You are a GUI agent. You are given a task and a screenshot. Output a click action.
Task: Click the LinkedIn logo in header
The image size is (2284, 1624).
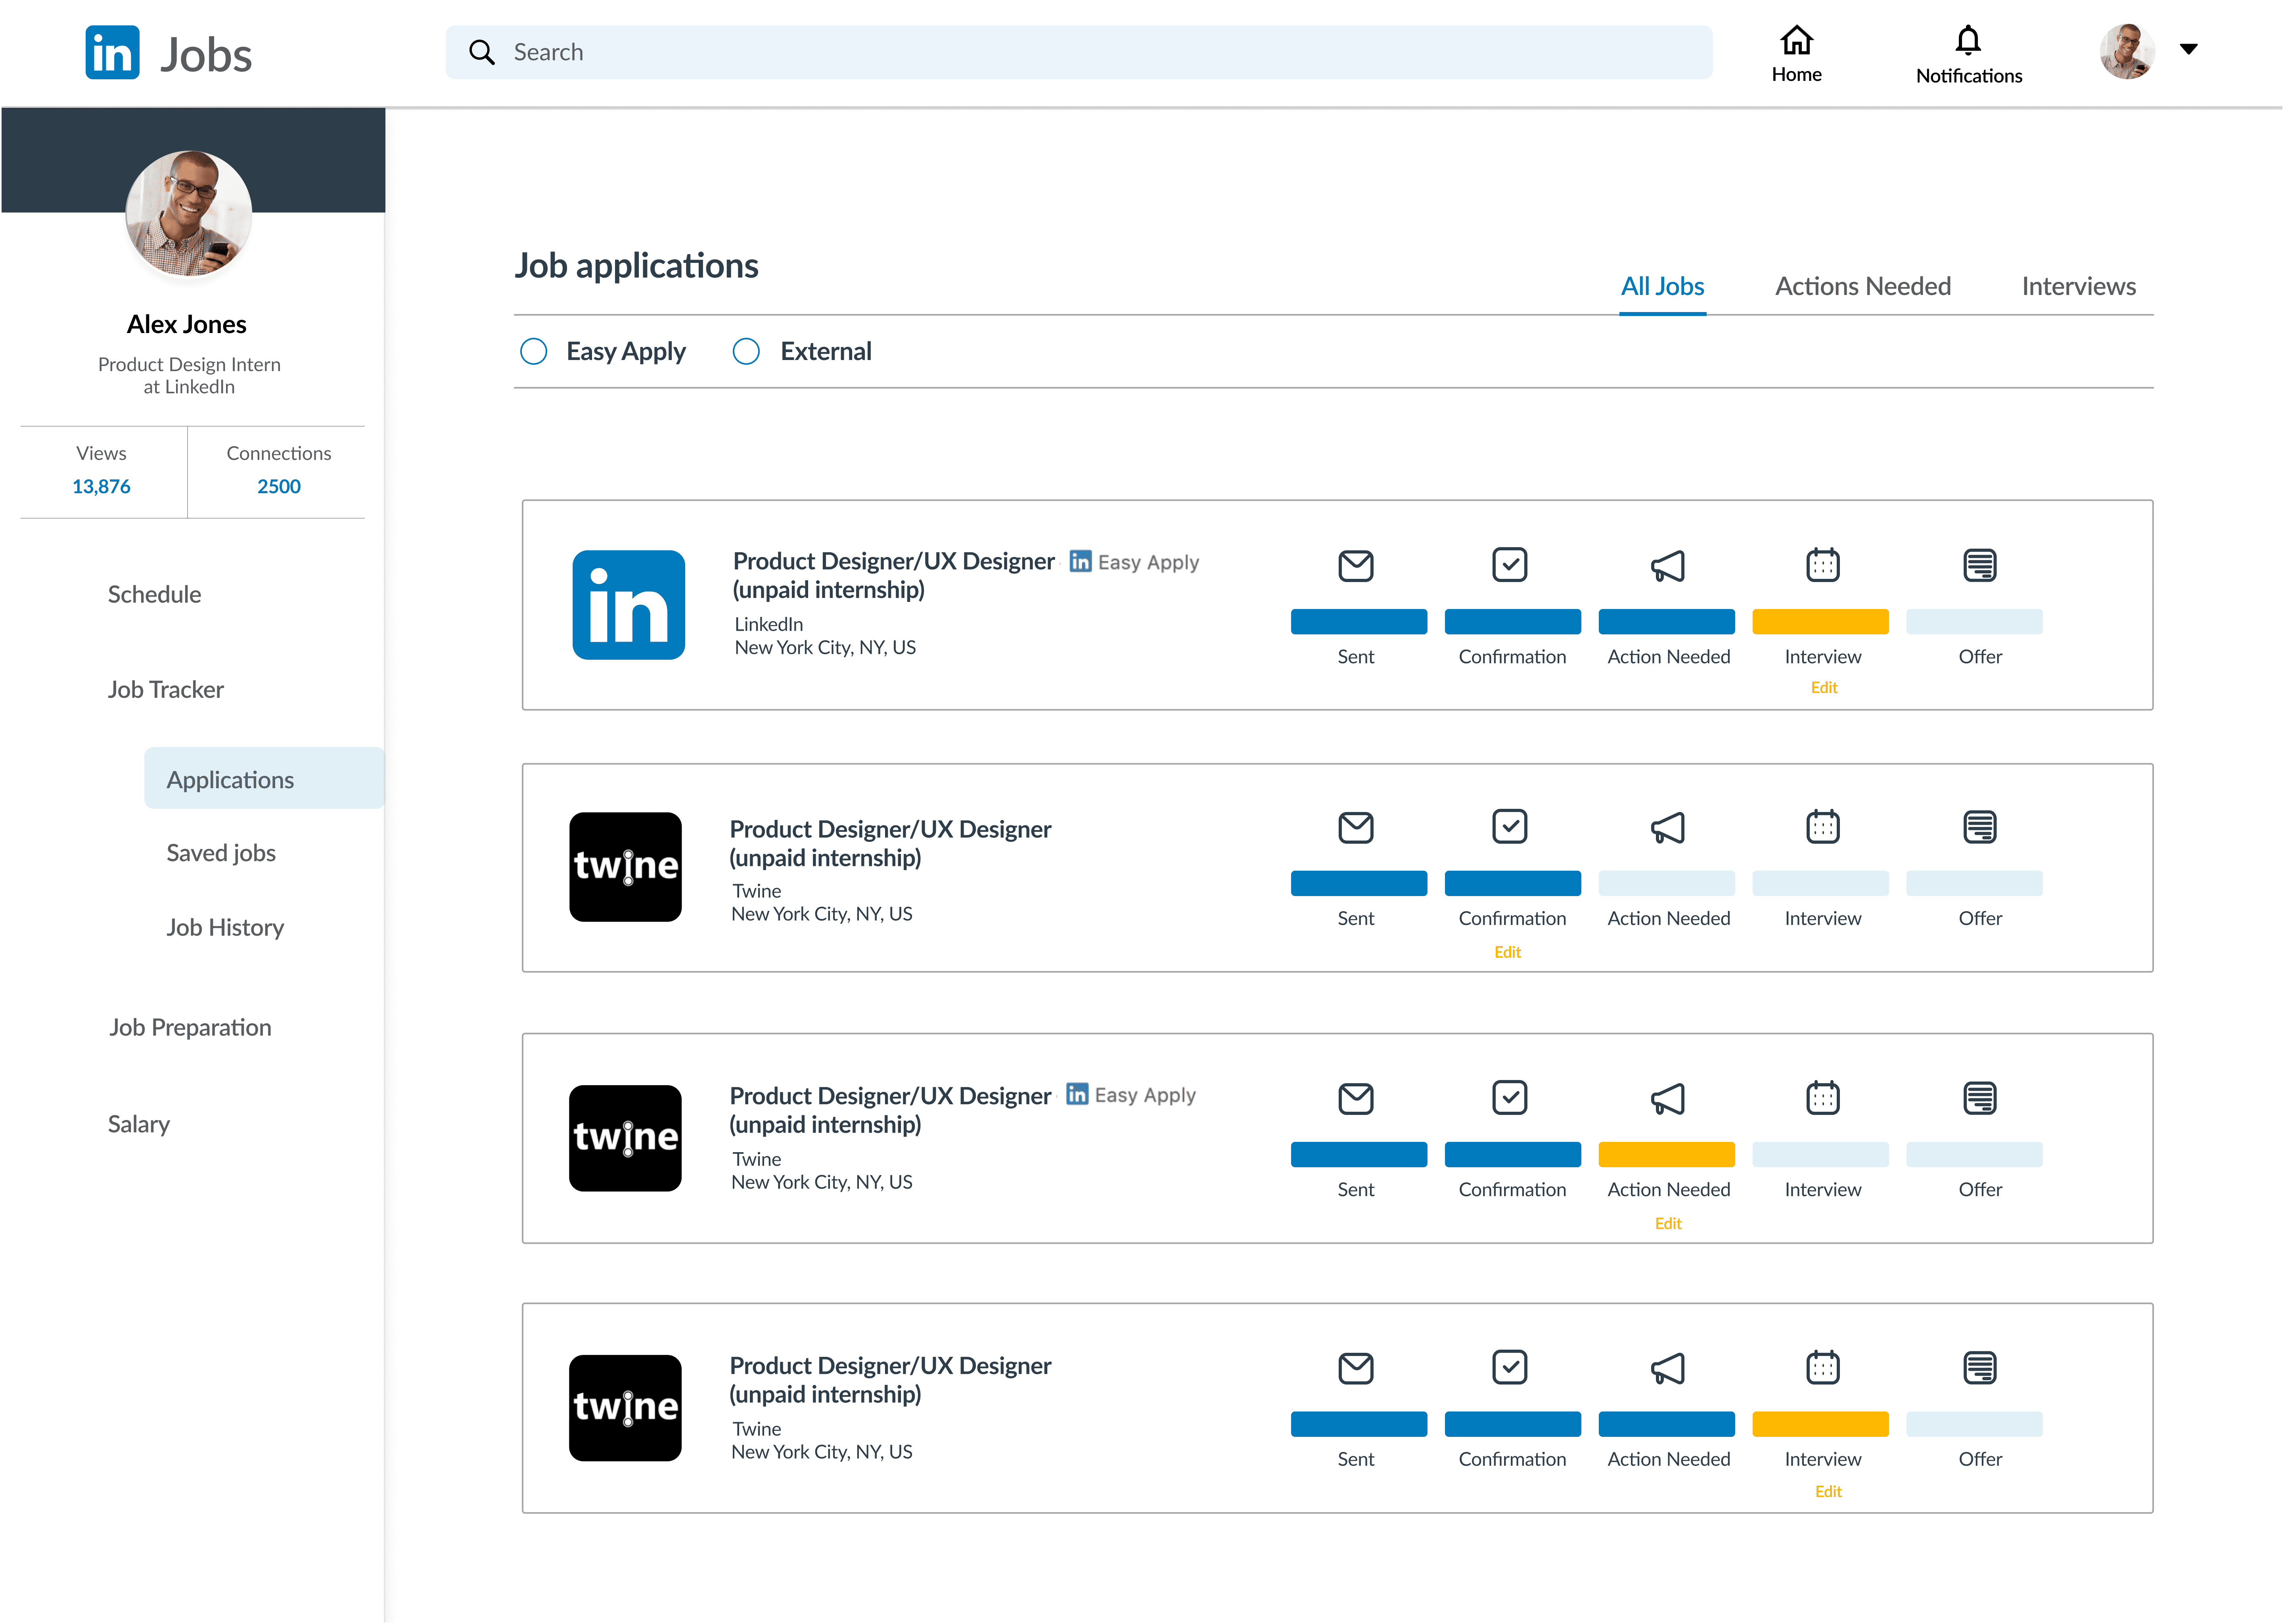(112, 52)
